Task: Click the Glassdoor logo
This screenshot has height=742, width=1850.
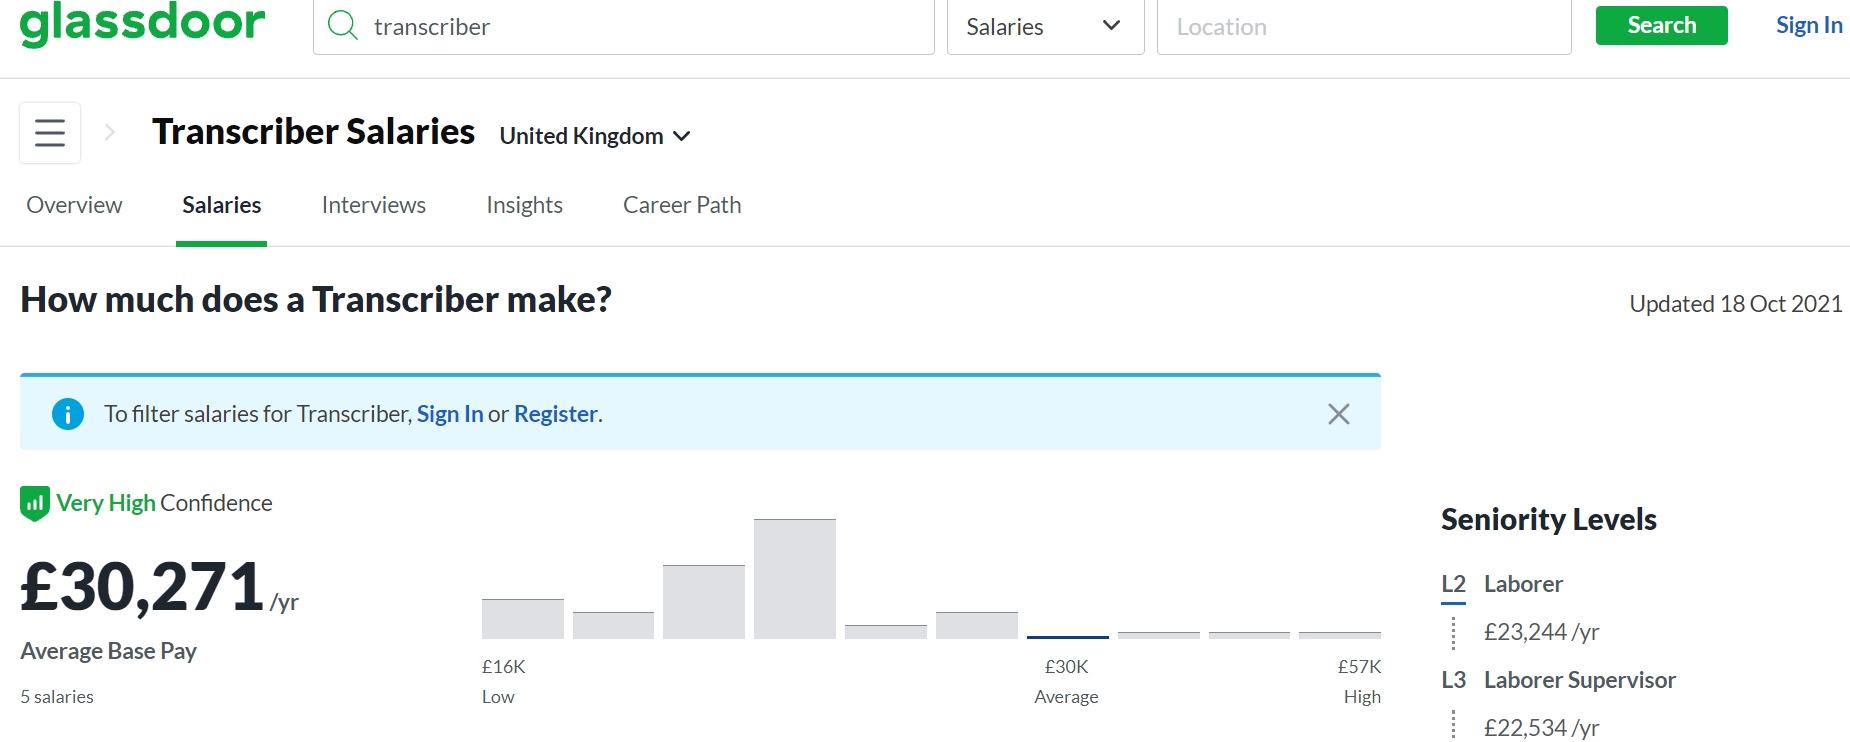Action: [x=142, y=22]
